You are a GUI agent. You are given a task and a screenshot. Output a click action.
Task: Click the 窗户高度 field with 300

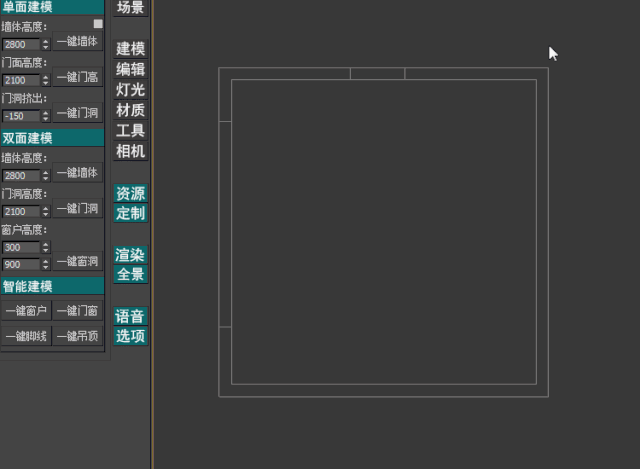click(x=21, y=247)
